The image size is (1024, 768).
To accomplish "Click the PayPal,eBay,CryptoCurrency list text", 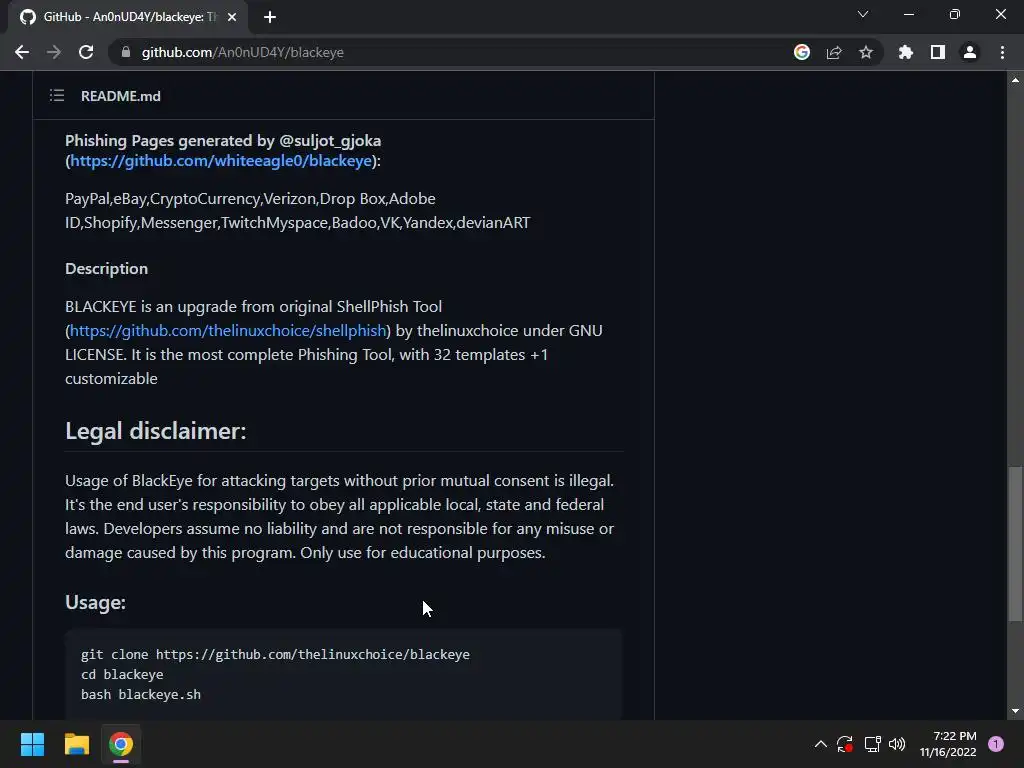I will point(298,210).
